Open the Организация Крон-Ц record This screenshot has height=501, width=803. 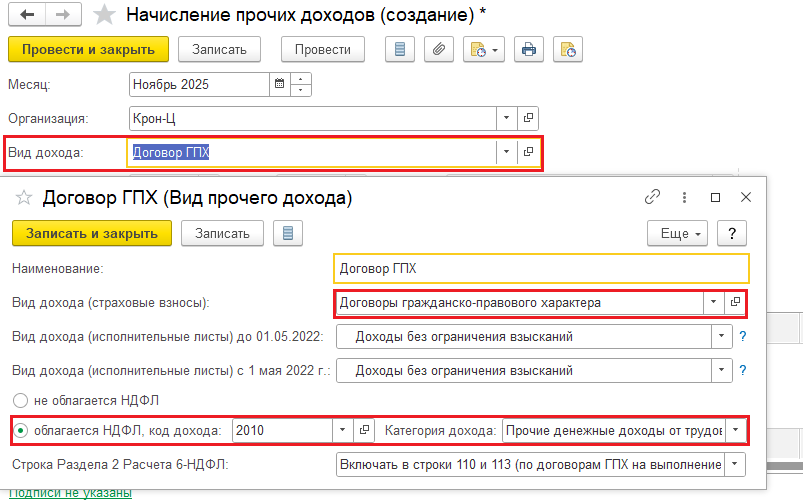528,118
